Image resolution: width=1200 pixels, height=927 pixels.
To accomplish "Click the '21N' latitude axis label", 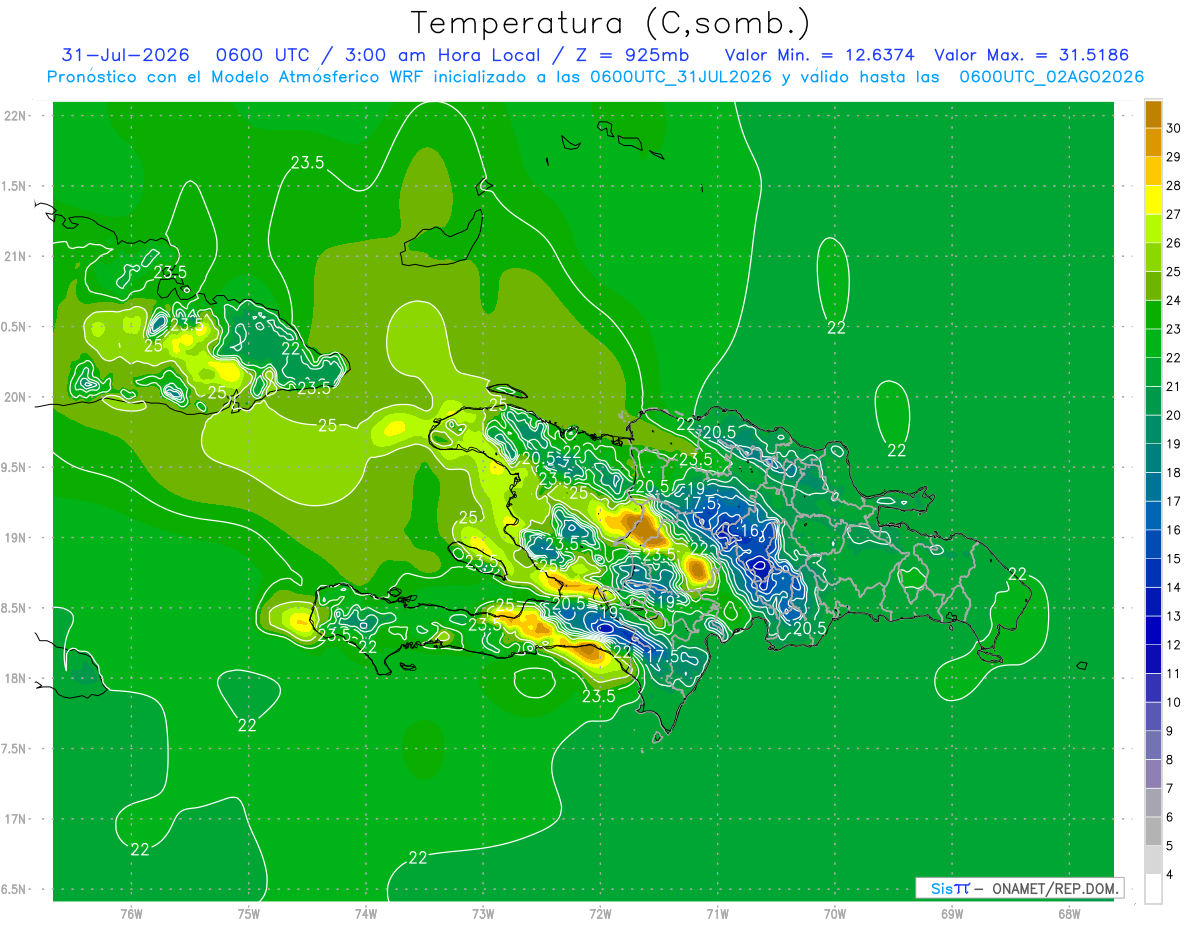I will pyautogui.click(x=15, y=257).
